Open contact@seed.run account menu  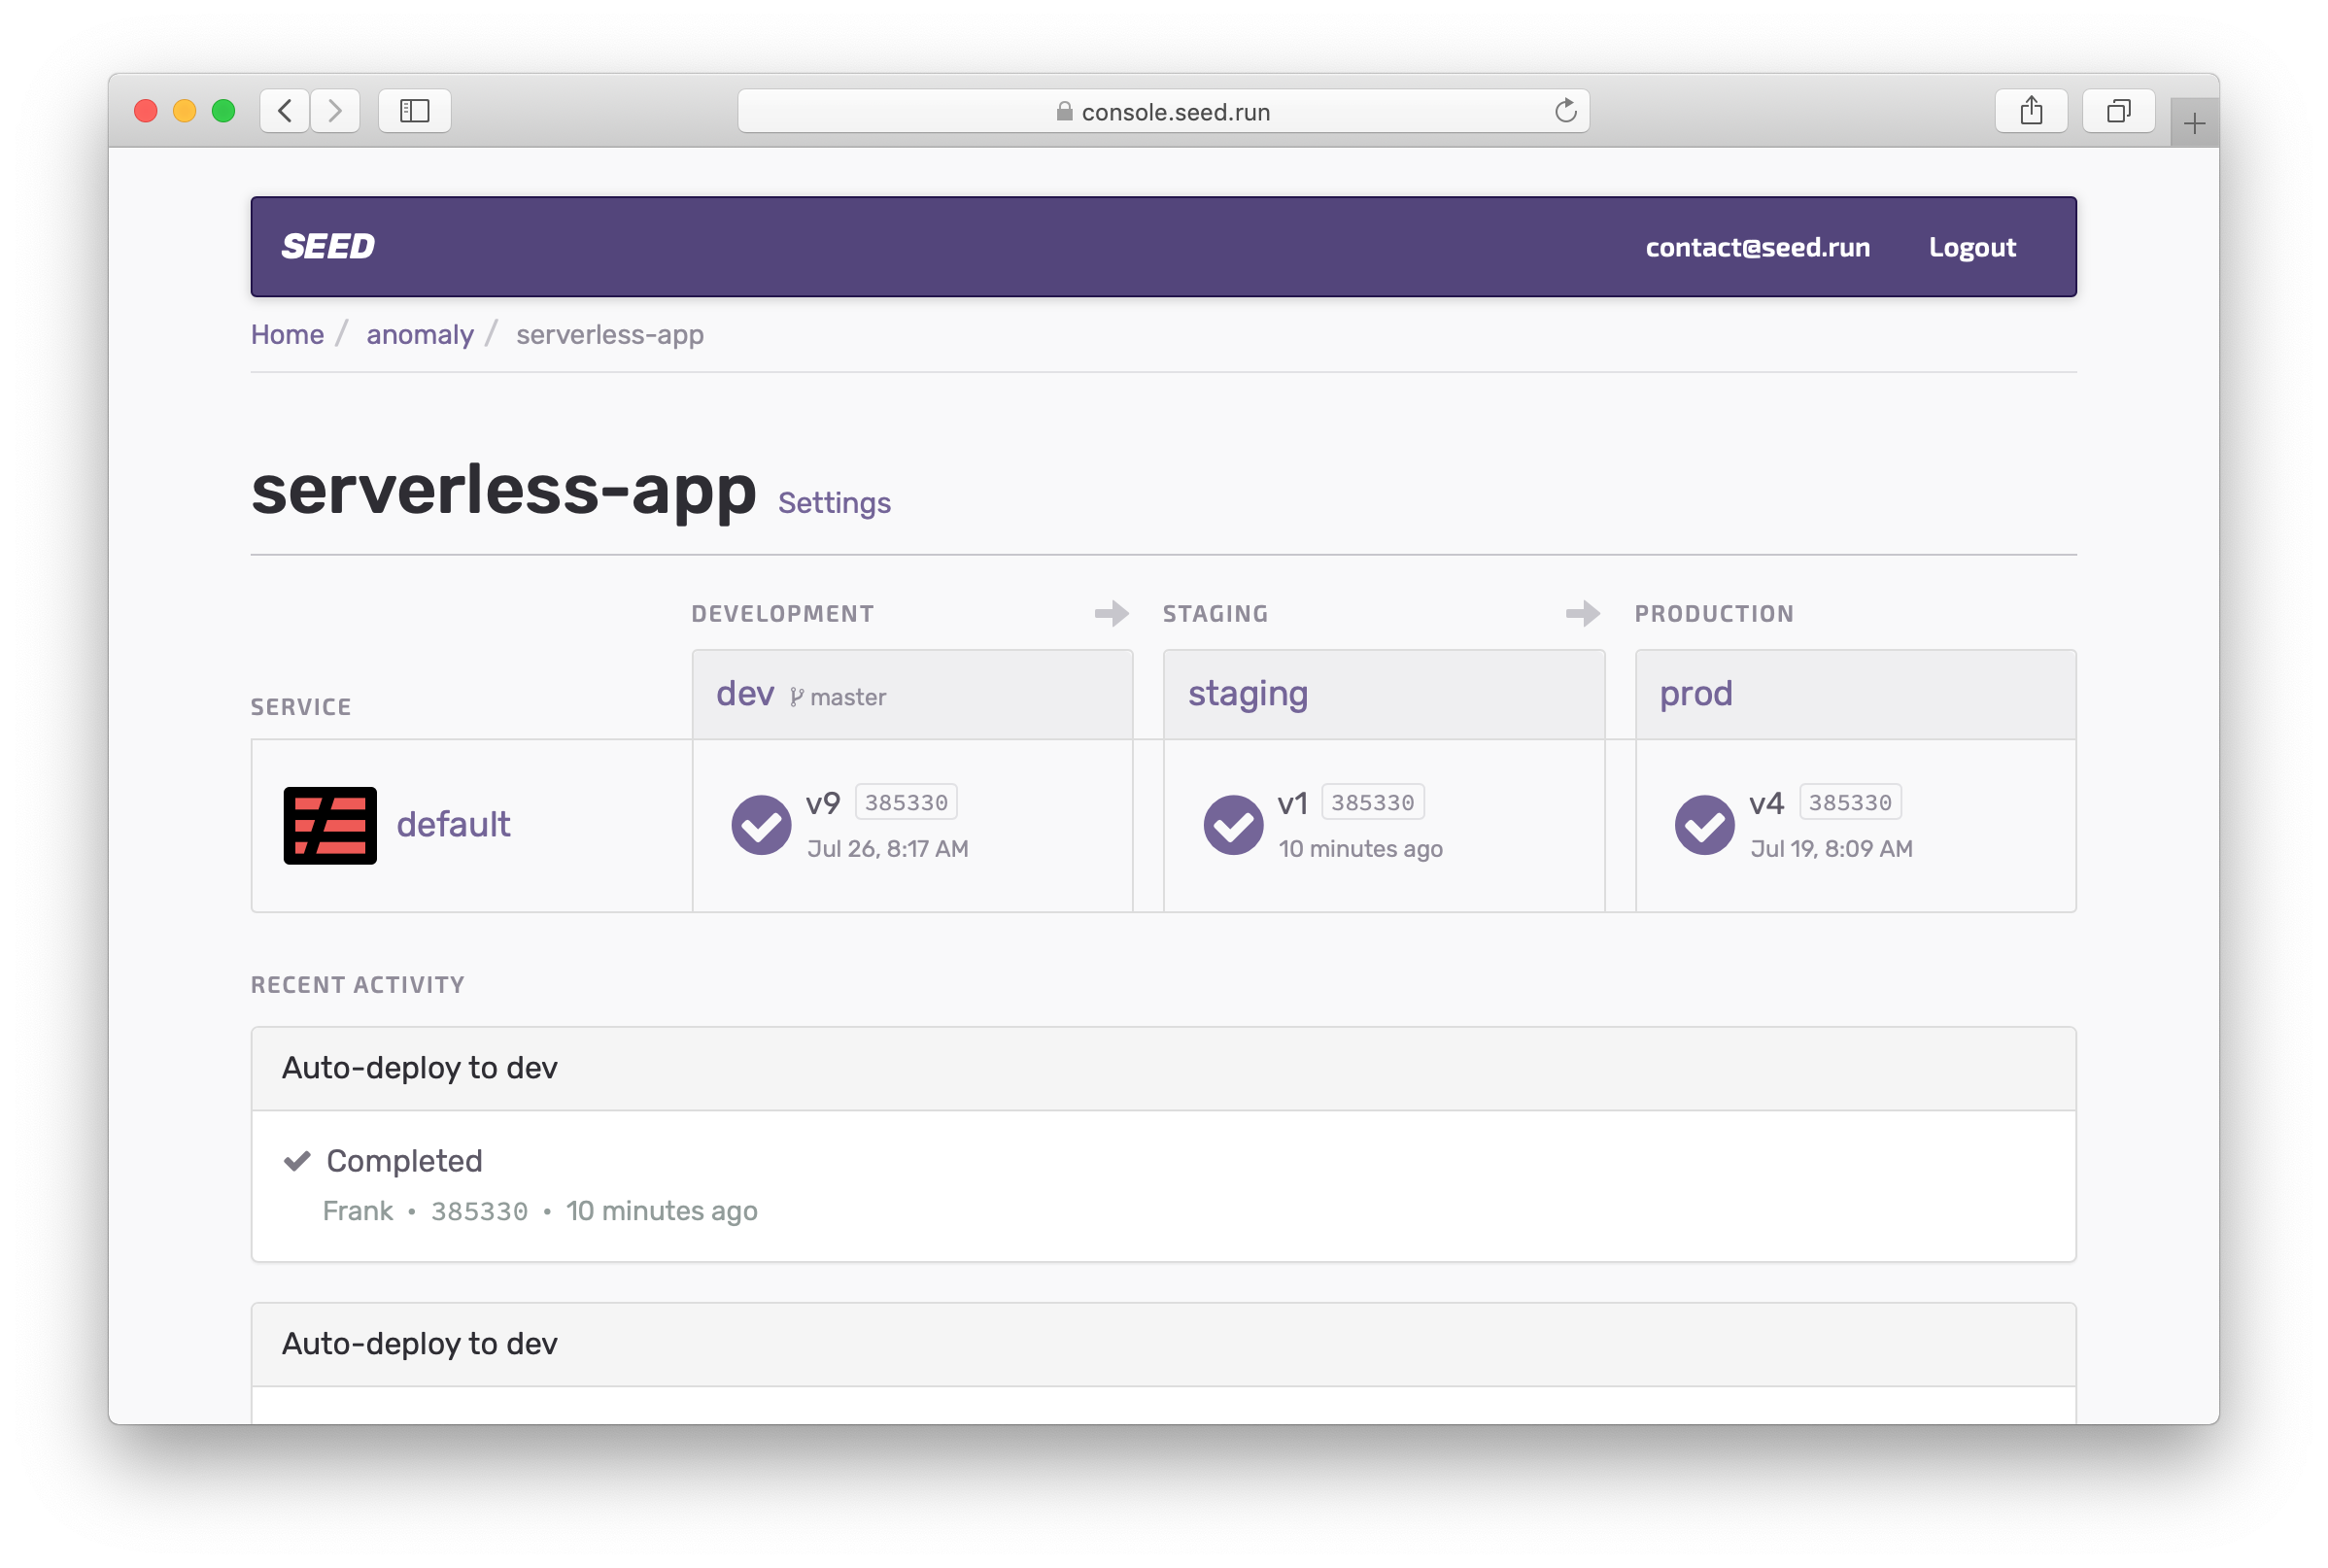[x=1757, y=247]
